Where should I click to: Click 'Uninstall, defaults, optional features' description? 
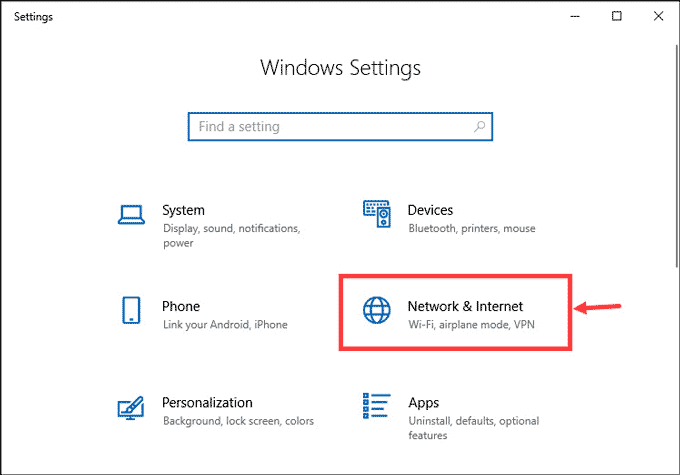pyautogui.click(x=474, y=428)
